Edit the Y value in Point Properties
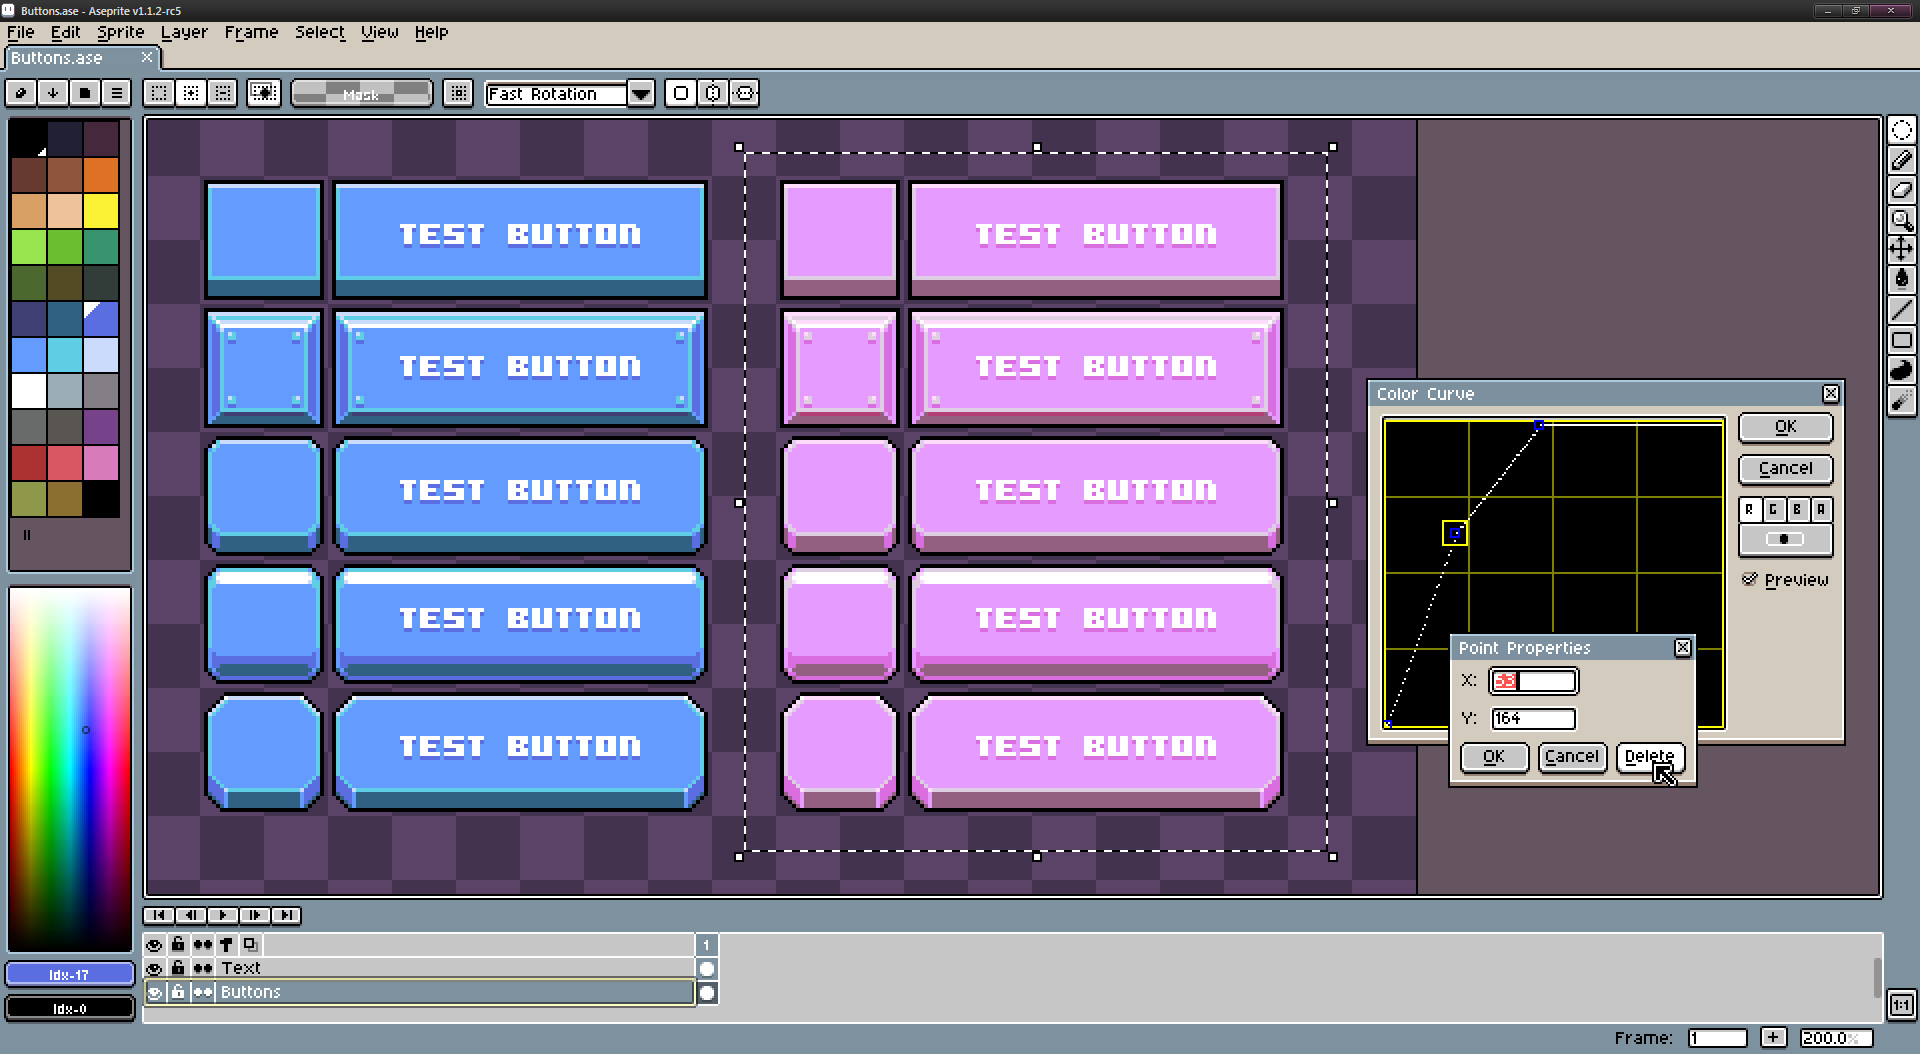The height and width of the screenshot is (1054, 1920). coord(1533,718)
